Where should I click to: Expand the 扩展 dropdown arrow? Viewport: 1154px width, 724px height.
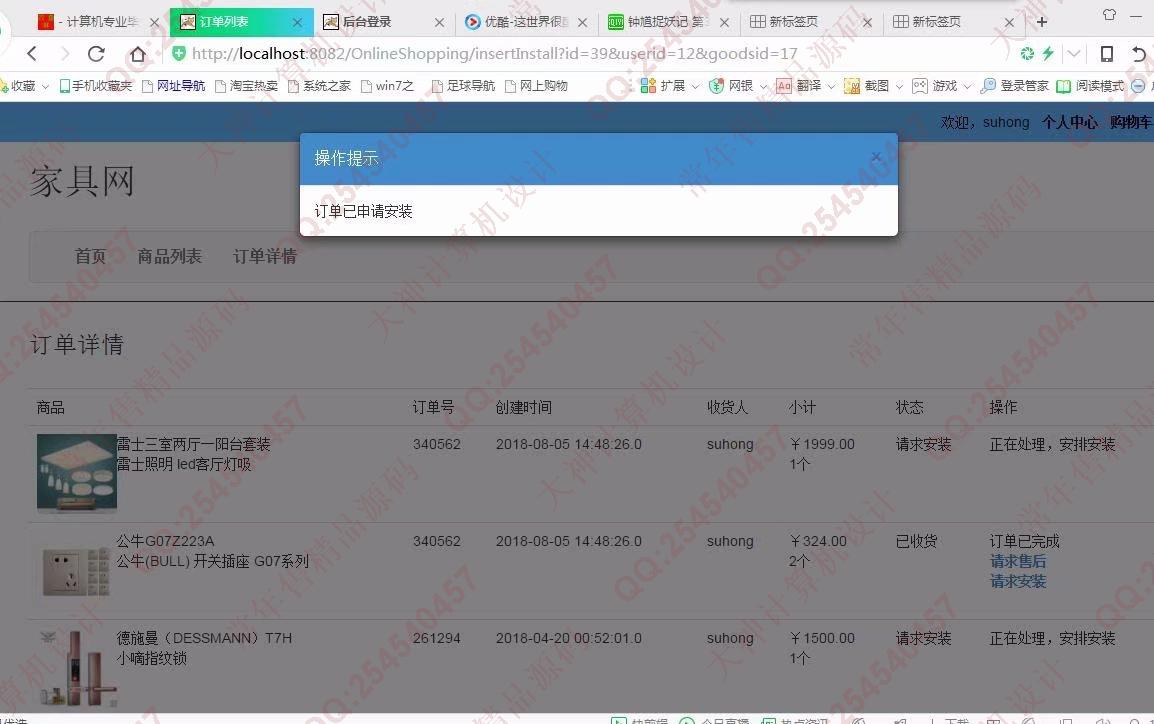[x=695, y=87]
